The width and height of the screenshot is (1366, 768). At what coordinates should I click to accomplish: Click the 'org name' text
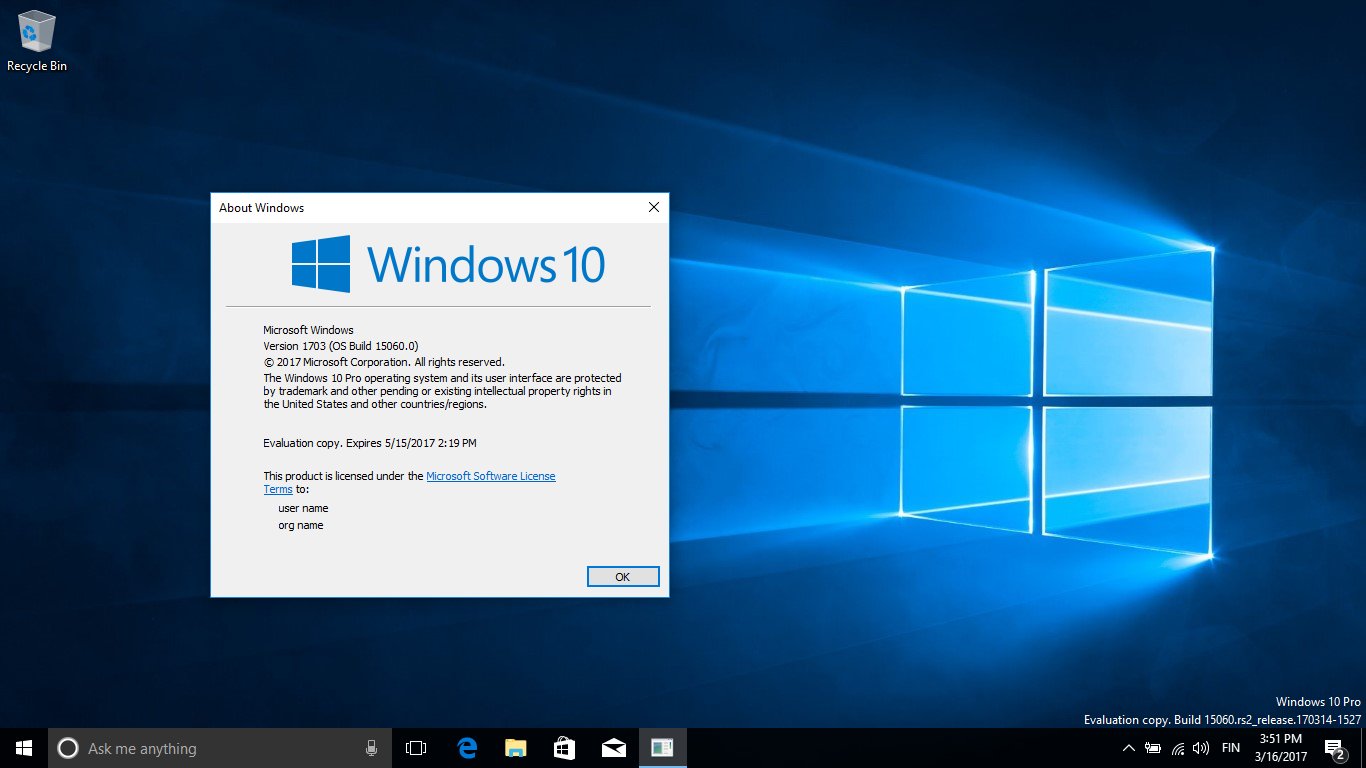point(301,526)
